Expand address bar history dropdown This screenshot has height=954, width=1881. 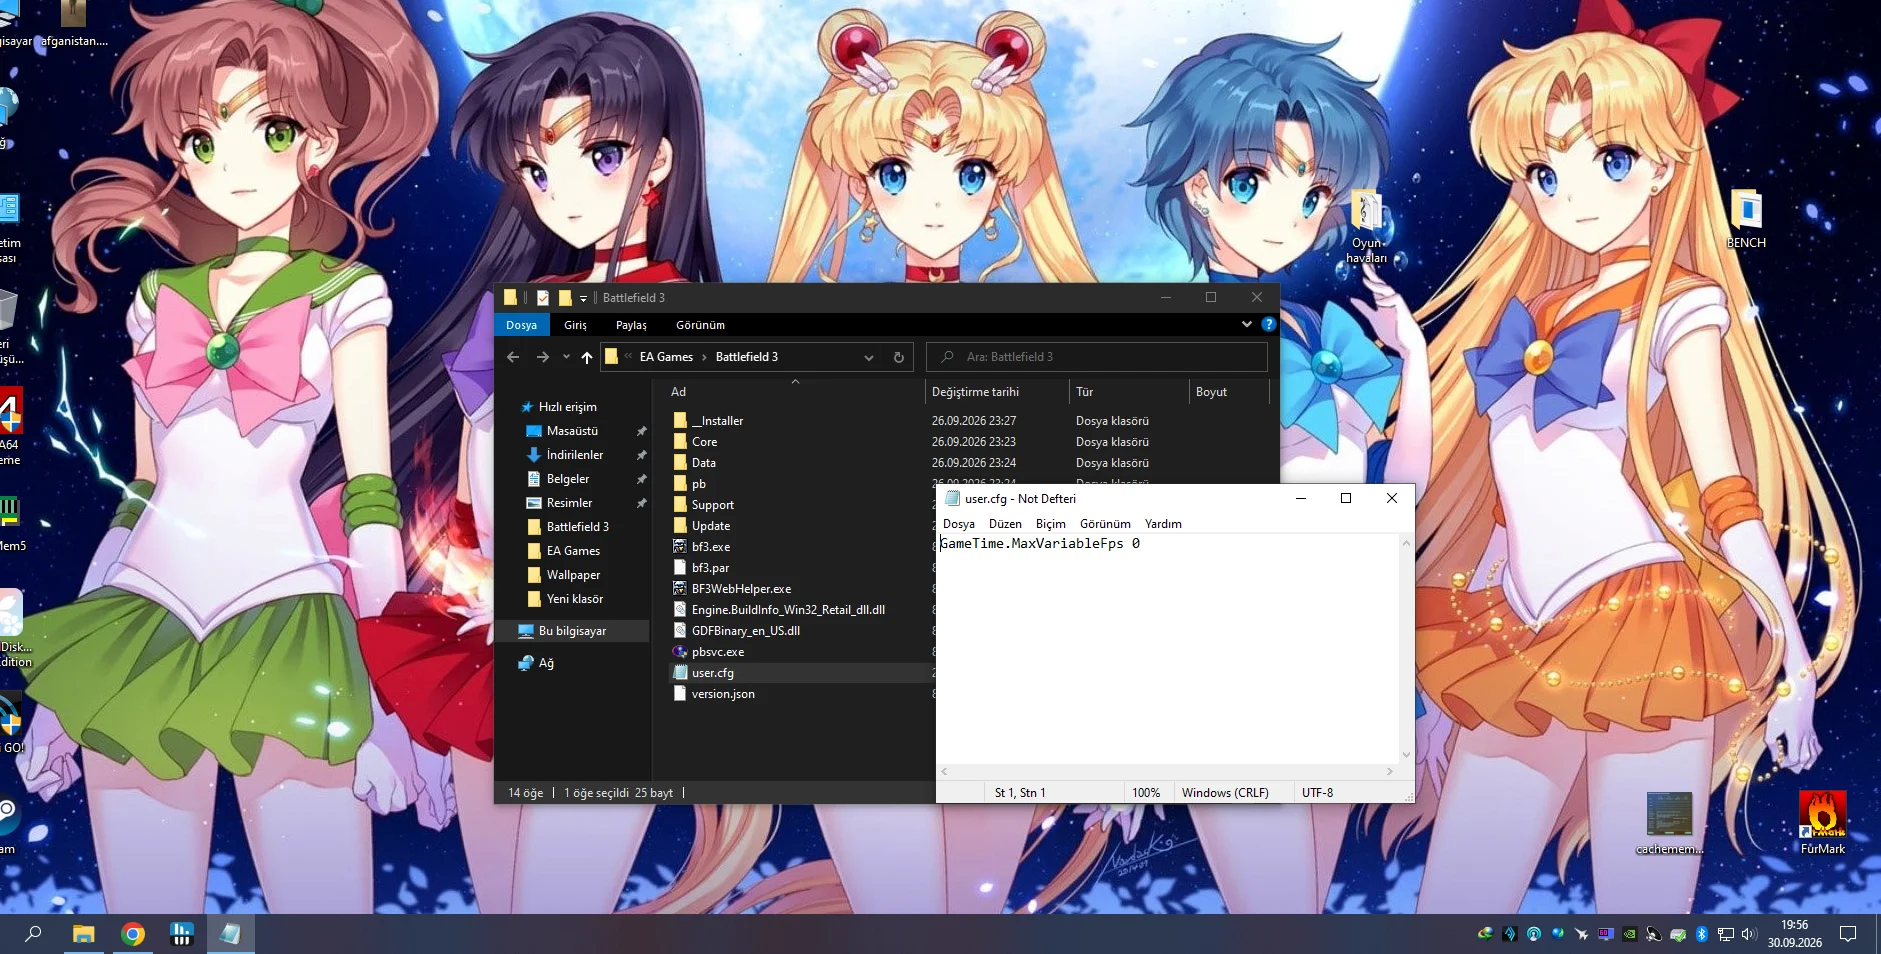pyautogui.click(x=868, y=357)
